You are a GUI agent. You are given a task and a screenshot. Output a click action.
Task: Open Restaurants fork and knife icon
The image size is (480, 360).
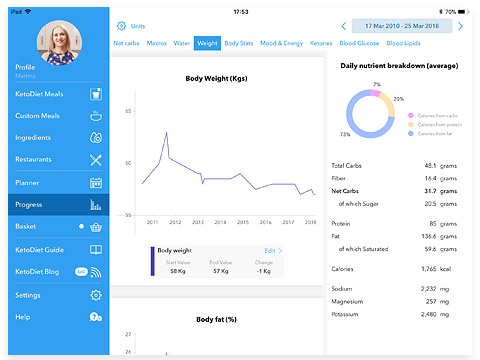click(96, 160)
